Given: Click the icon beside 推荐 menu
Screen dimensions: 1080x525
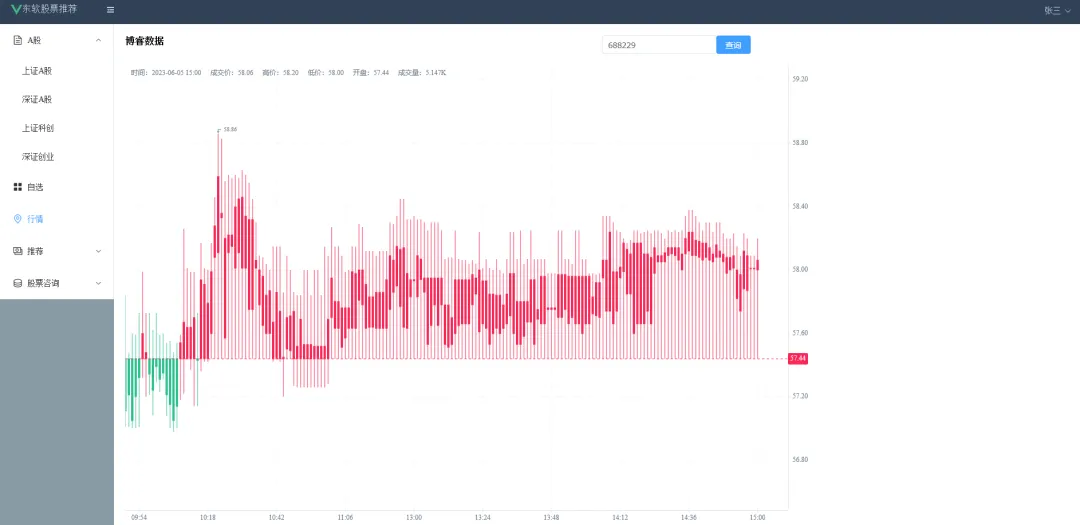Looking at the screenshot, I should [17, 251].
